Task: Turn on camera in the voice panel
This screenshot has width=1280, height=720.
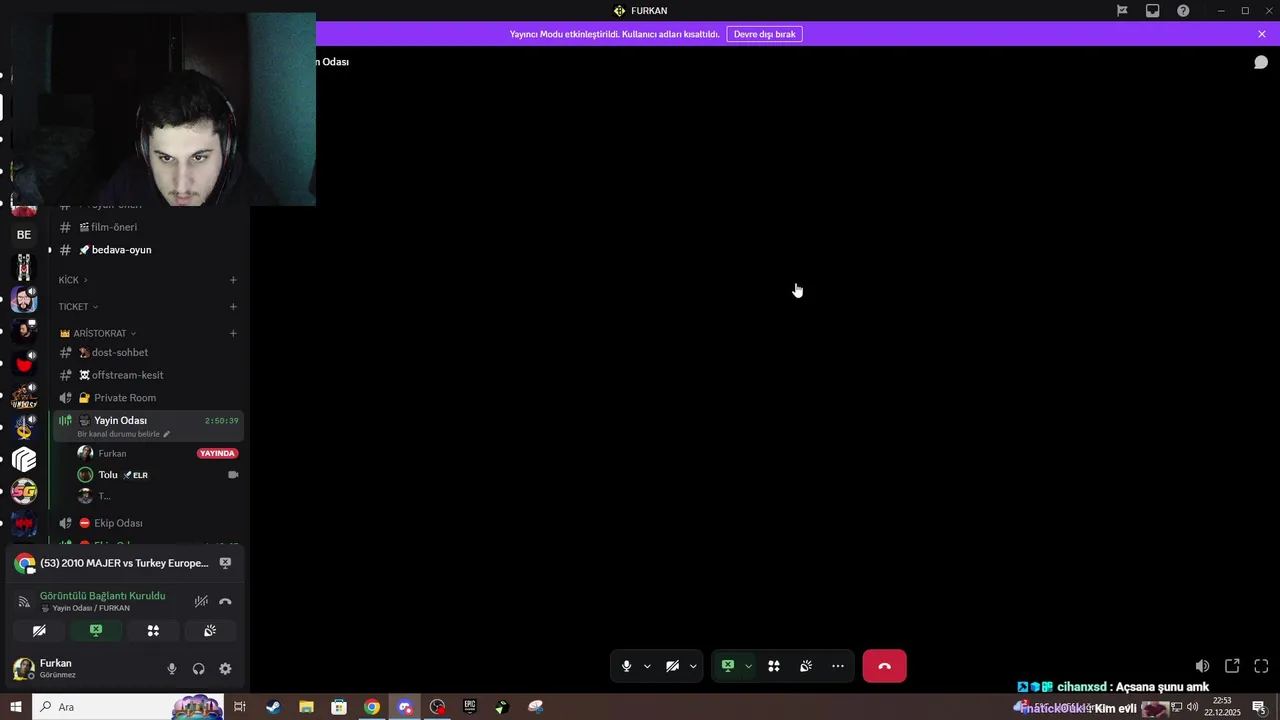Action: (39, 631)
